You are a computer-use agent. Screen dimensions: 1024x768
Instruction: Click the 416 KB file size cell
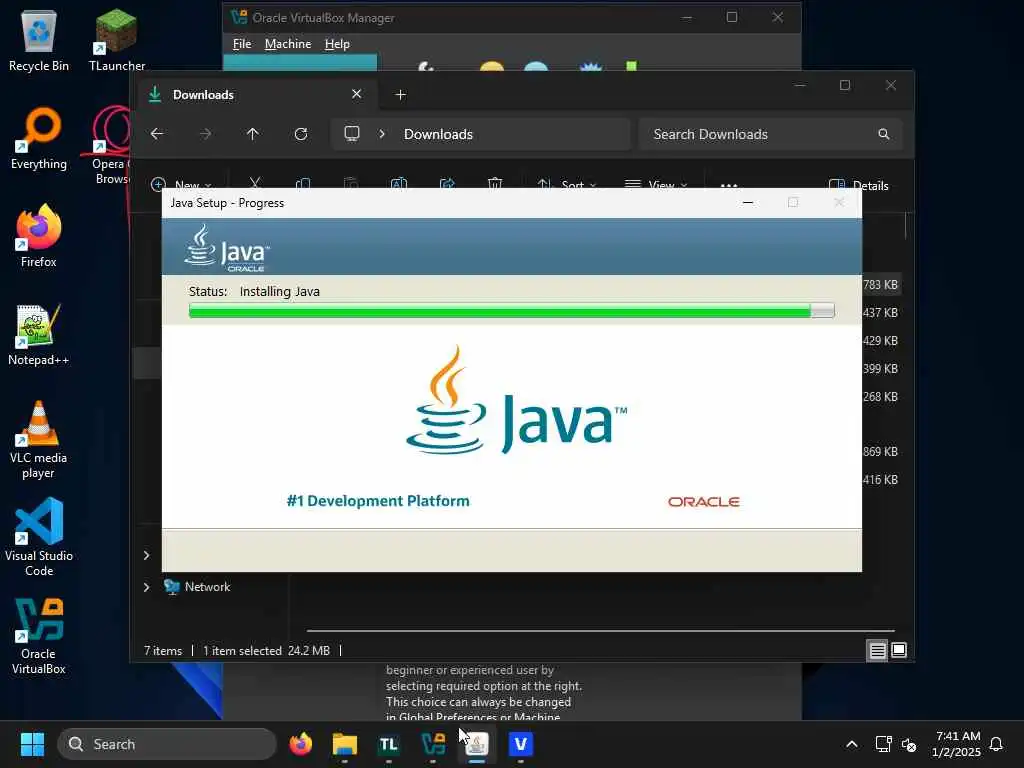pyautogui.click(x=880, y=480)
